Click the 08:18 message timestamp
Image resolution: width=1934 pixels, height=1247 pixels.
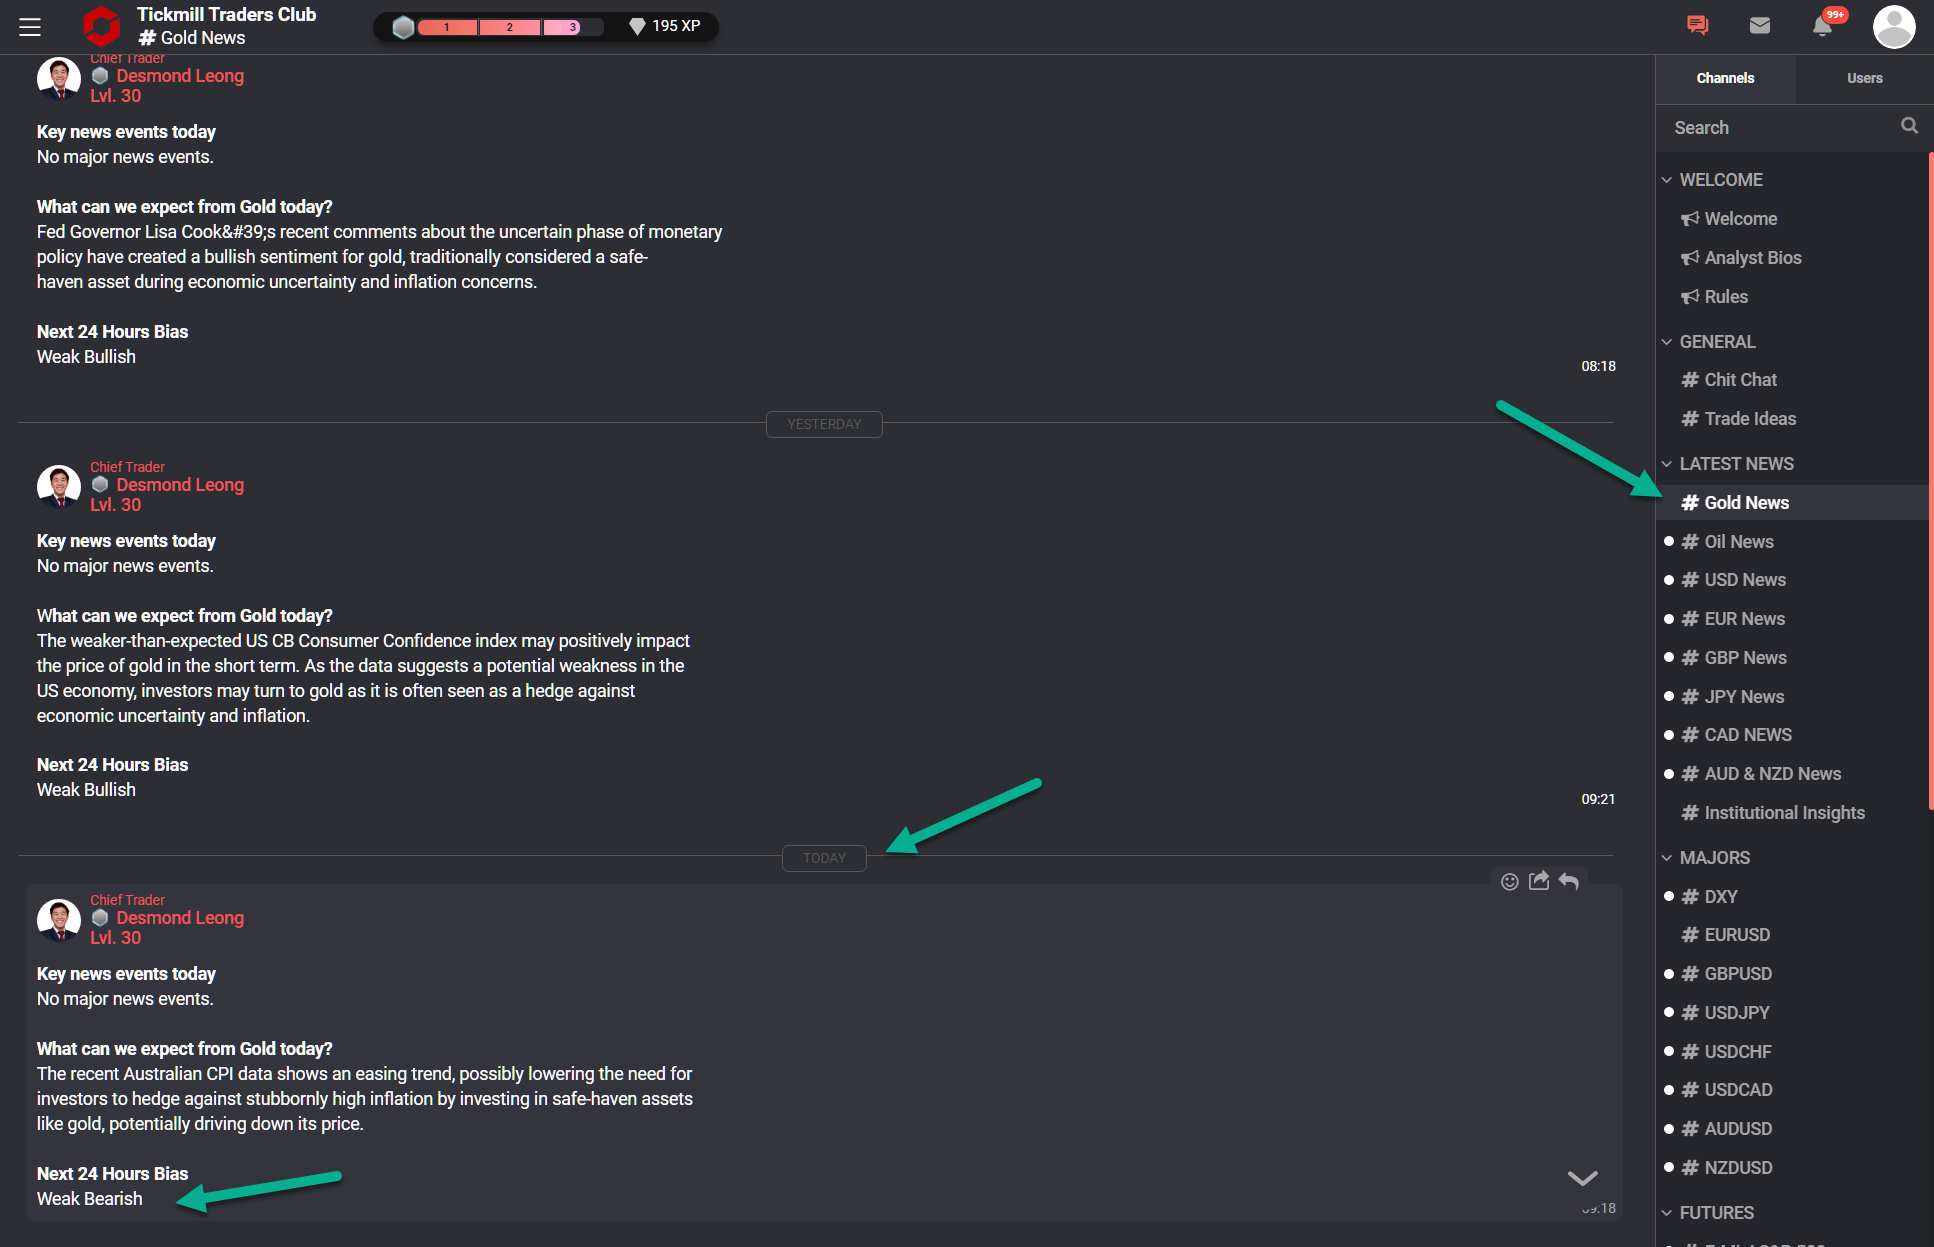1598,366
